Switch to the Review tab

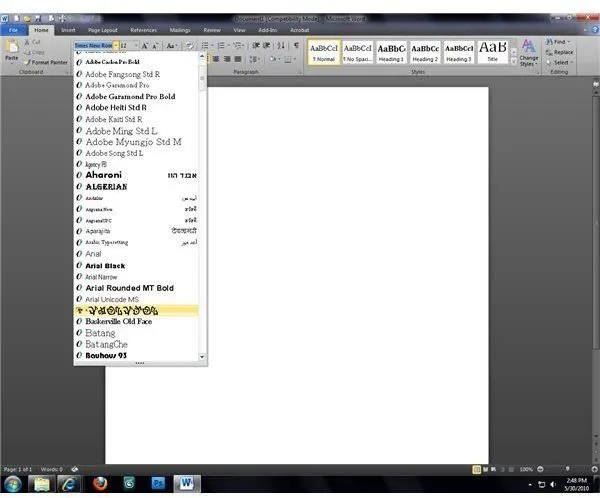pyautogui.click(x=212, y=30)
